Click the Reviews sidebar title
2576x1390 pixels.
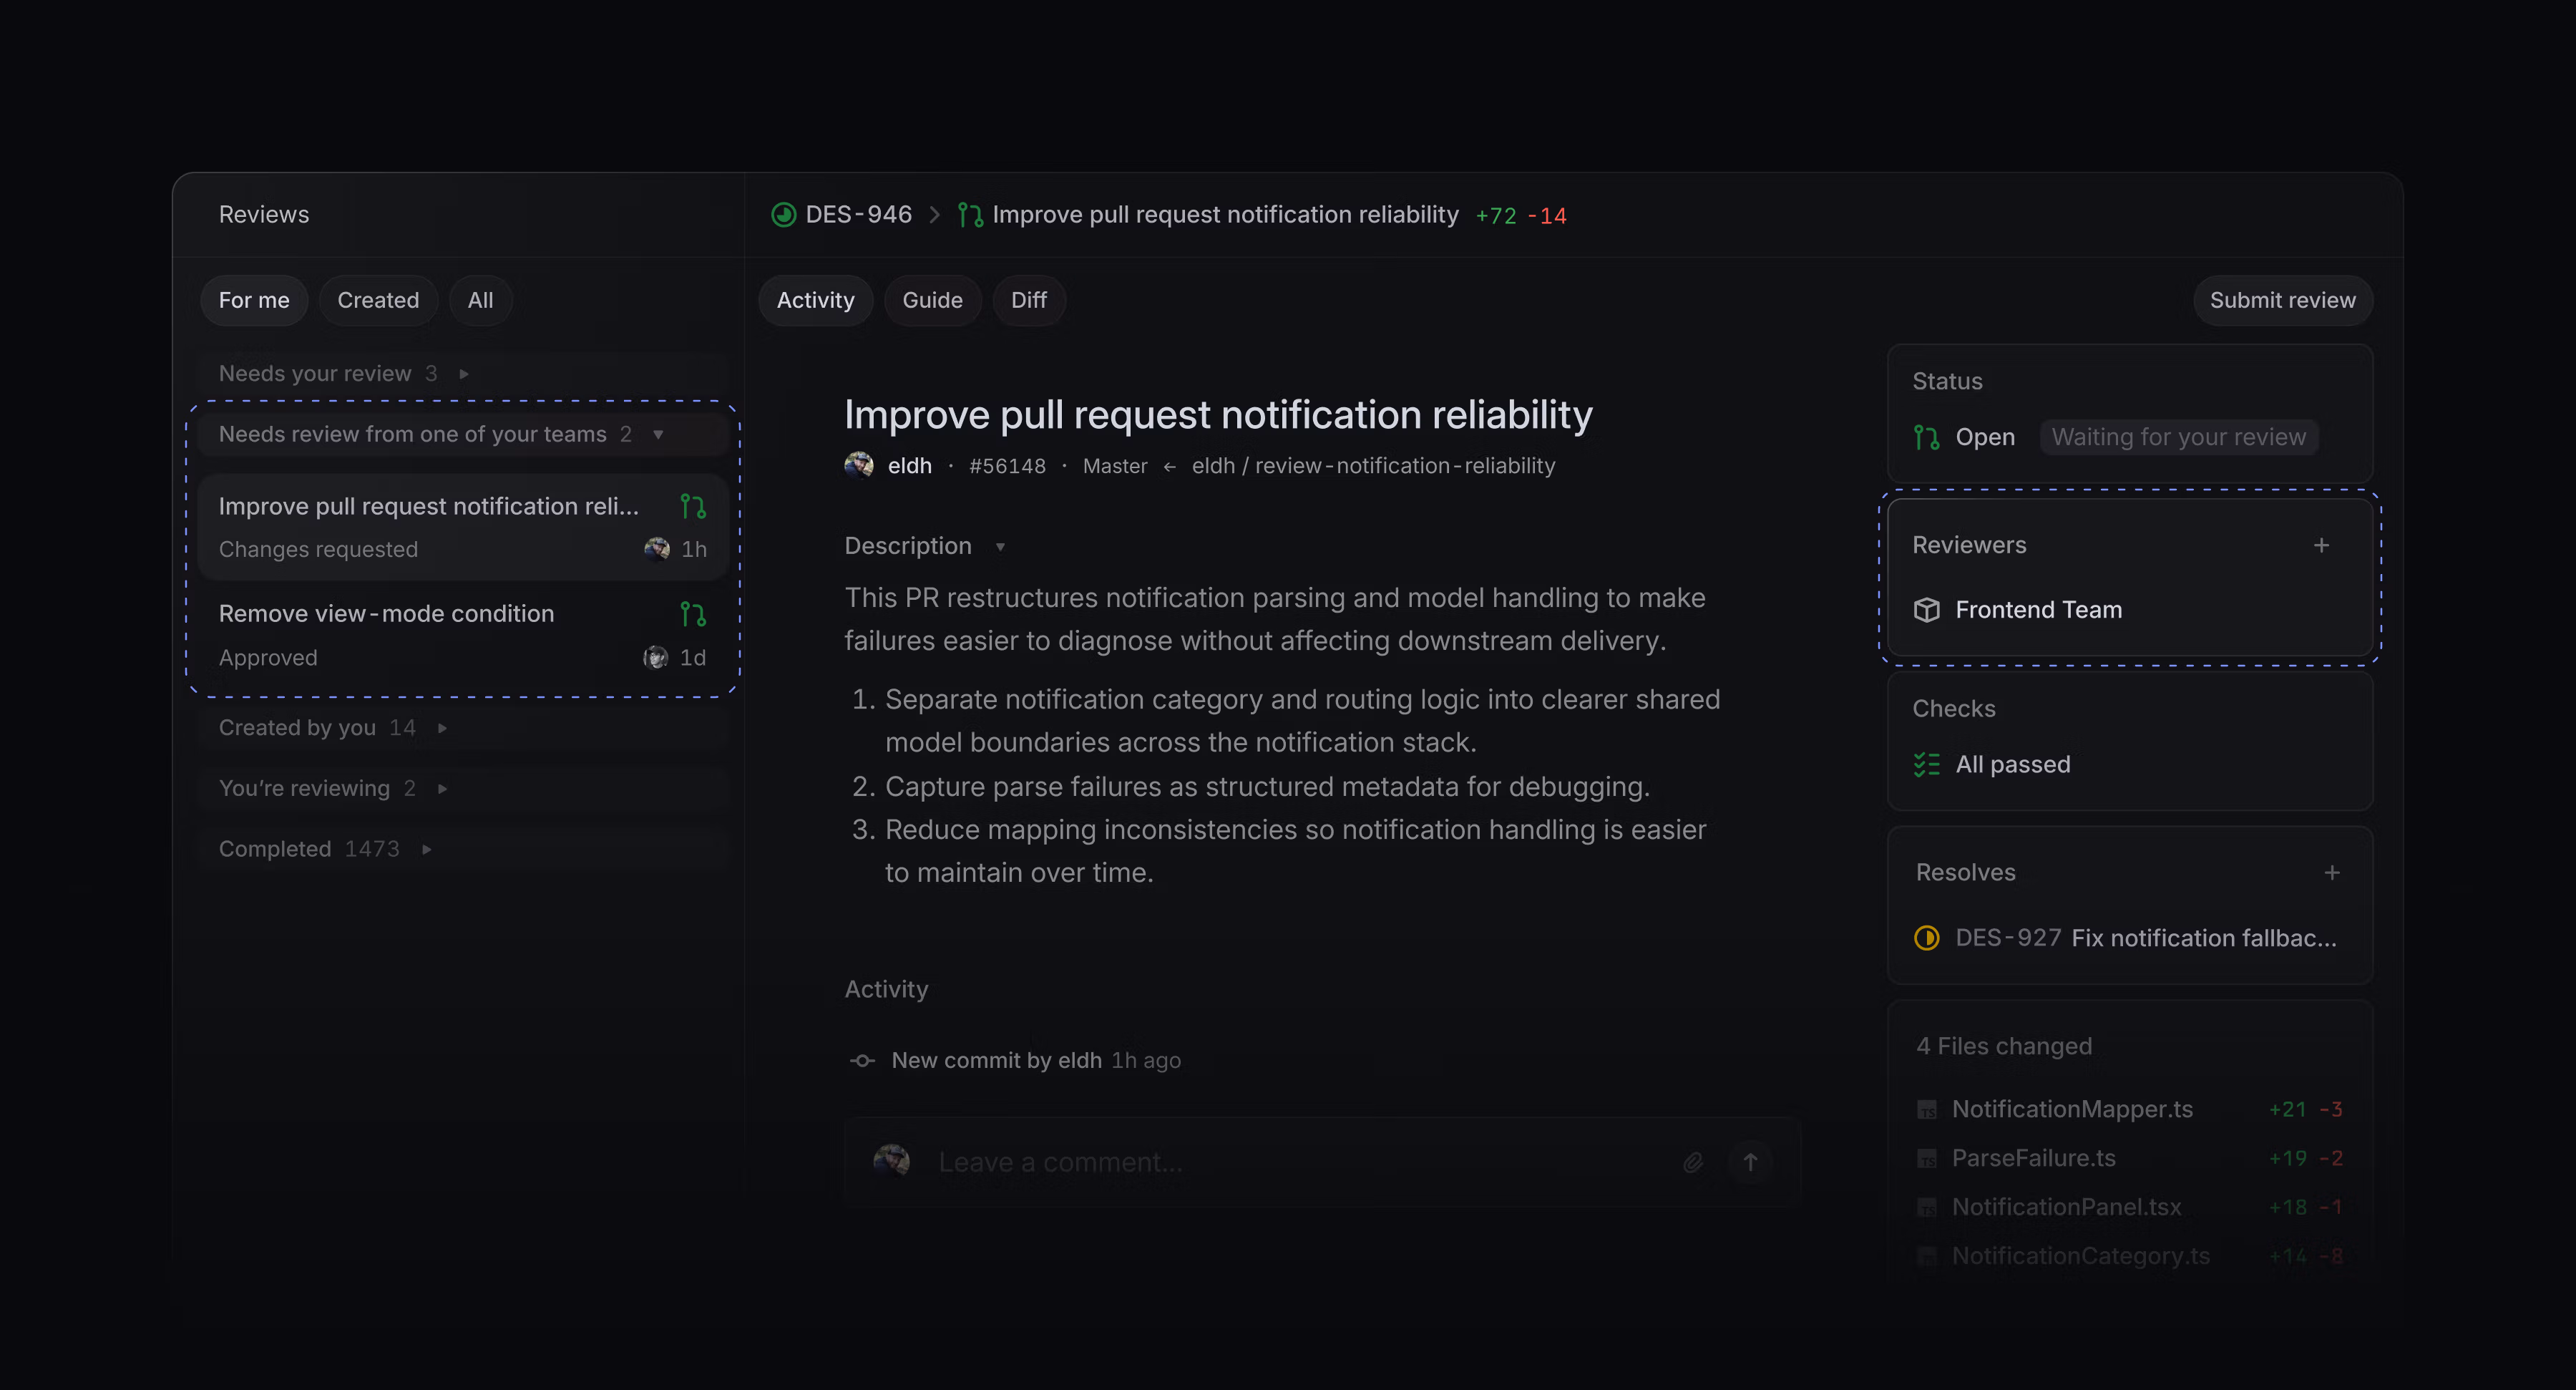coord(264,215)
